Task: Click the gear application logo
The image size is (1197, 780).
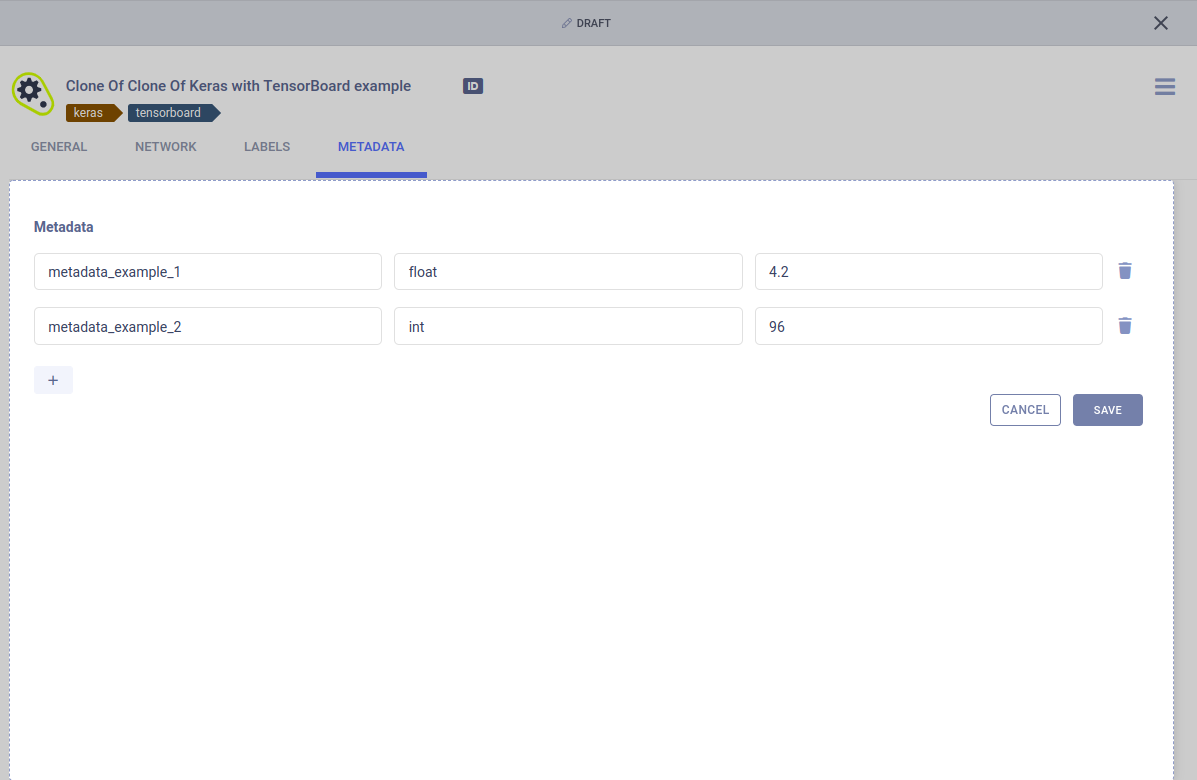Action: click(31, 92)
